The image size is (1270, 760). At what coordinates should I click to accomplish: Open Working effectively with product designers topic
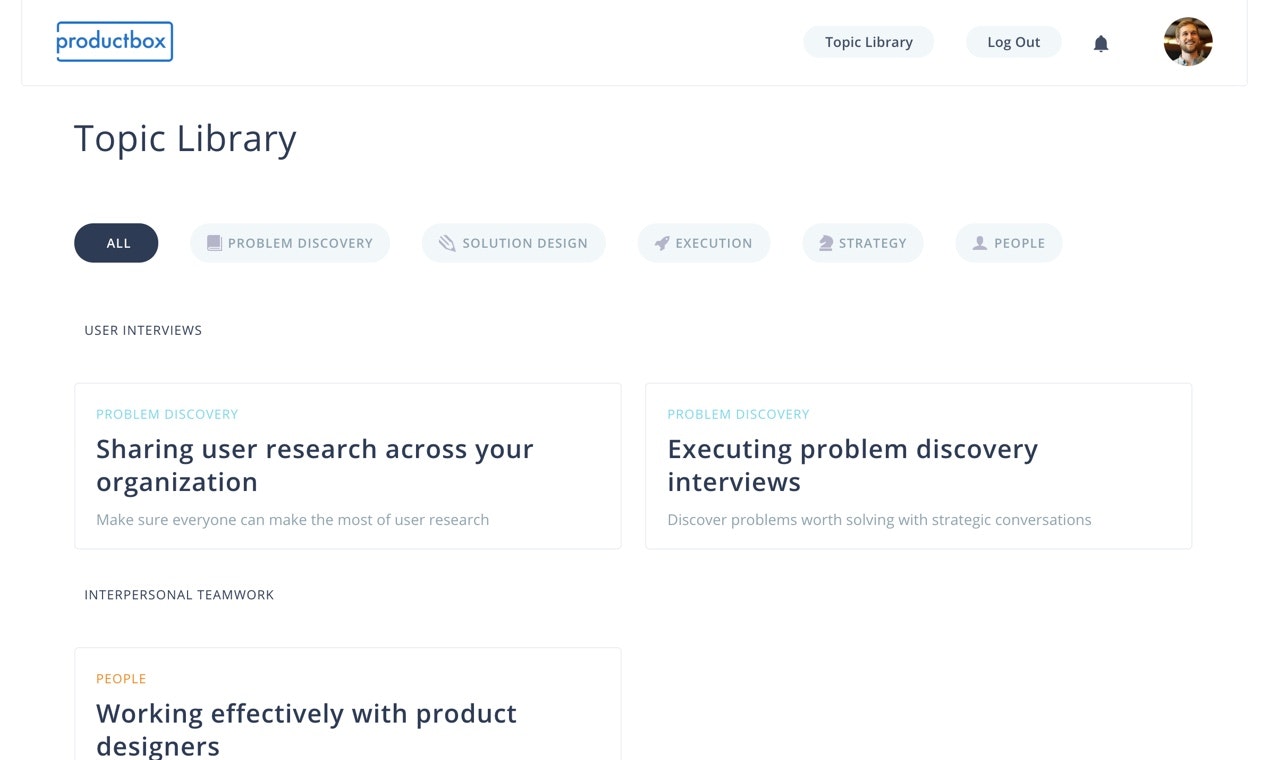(x=347, y=710)
